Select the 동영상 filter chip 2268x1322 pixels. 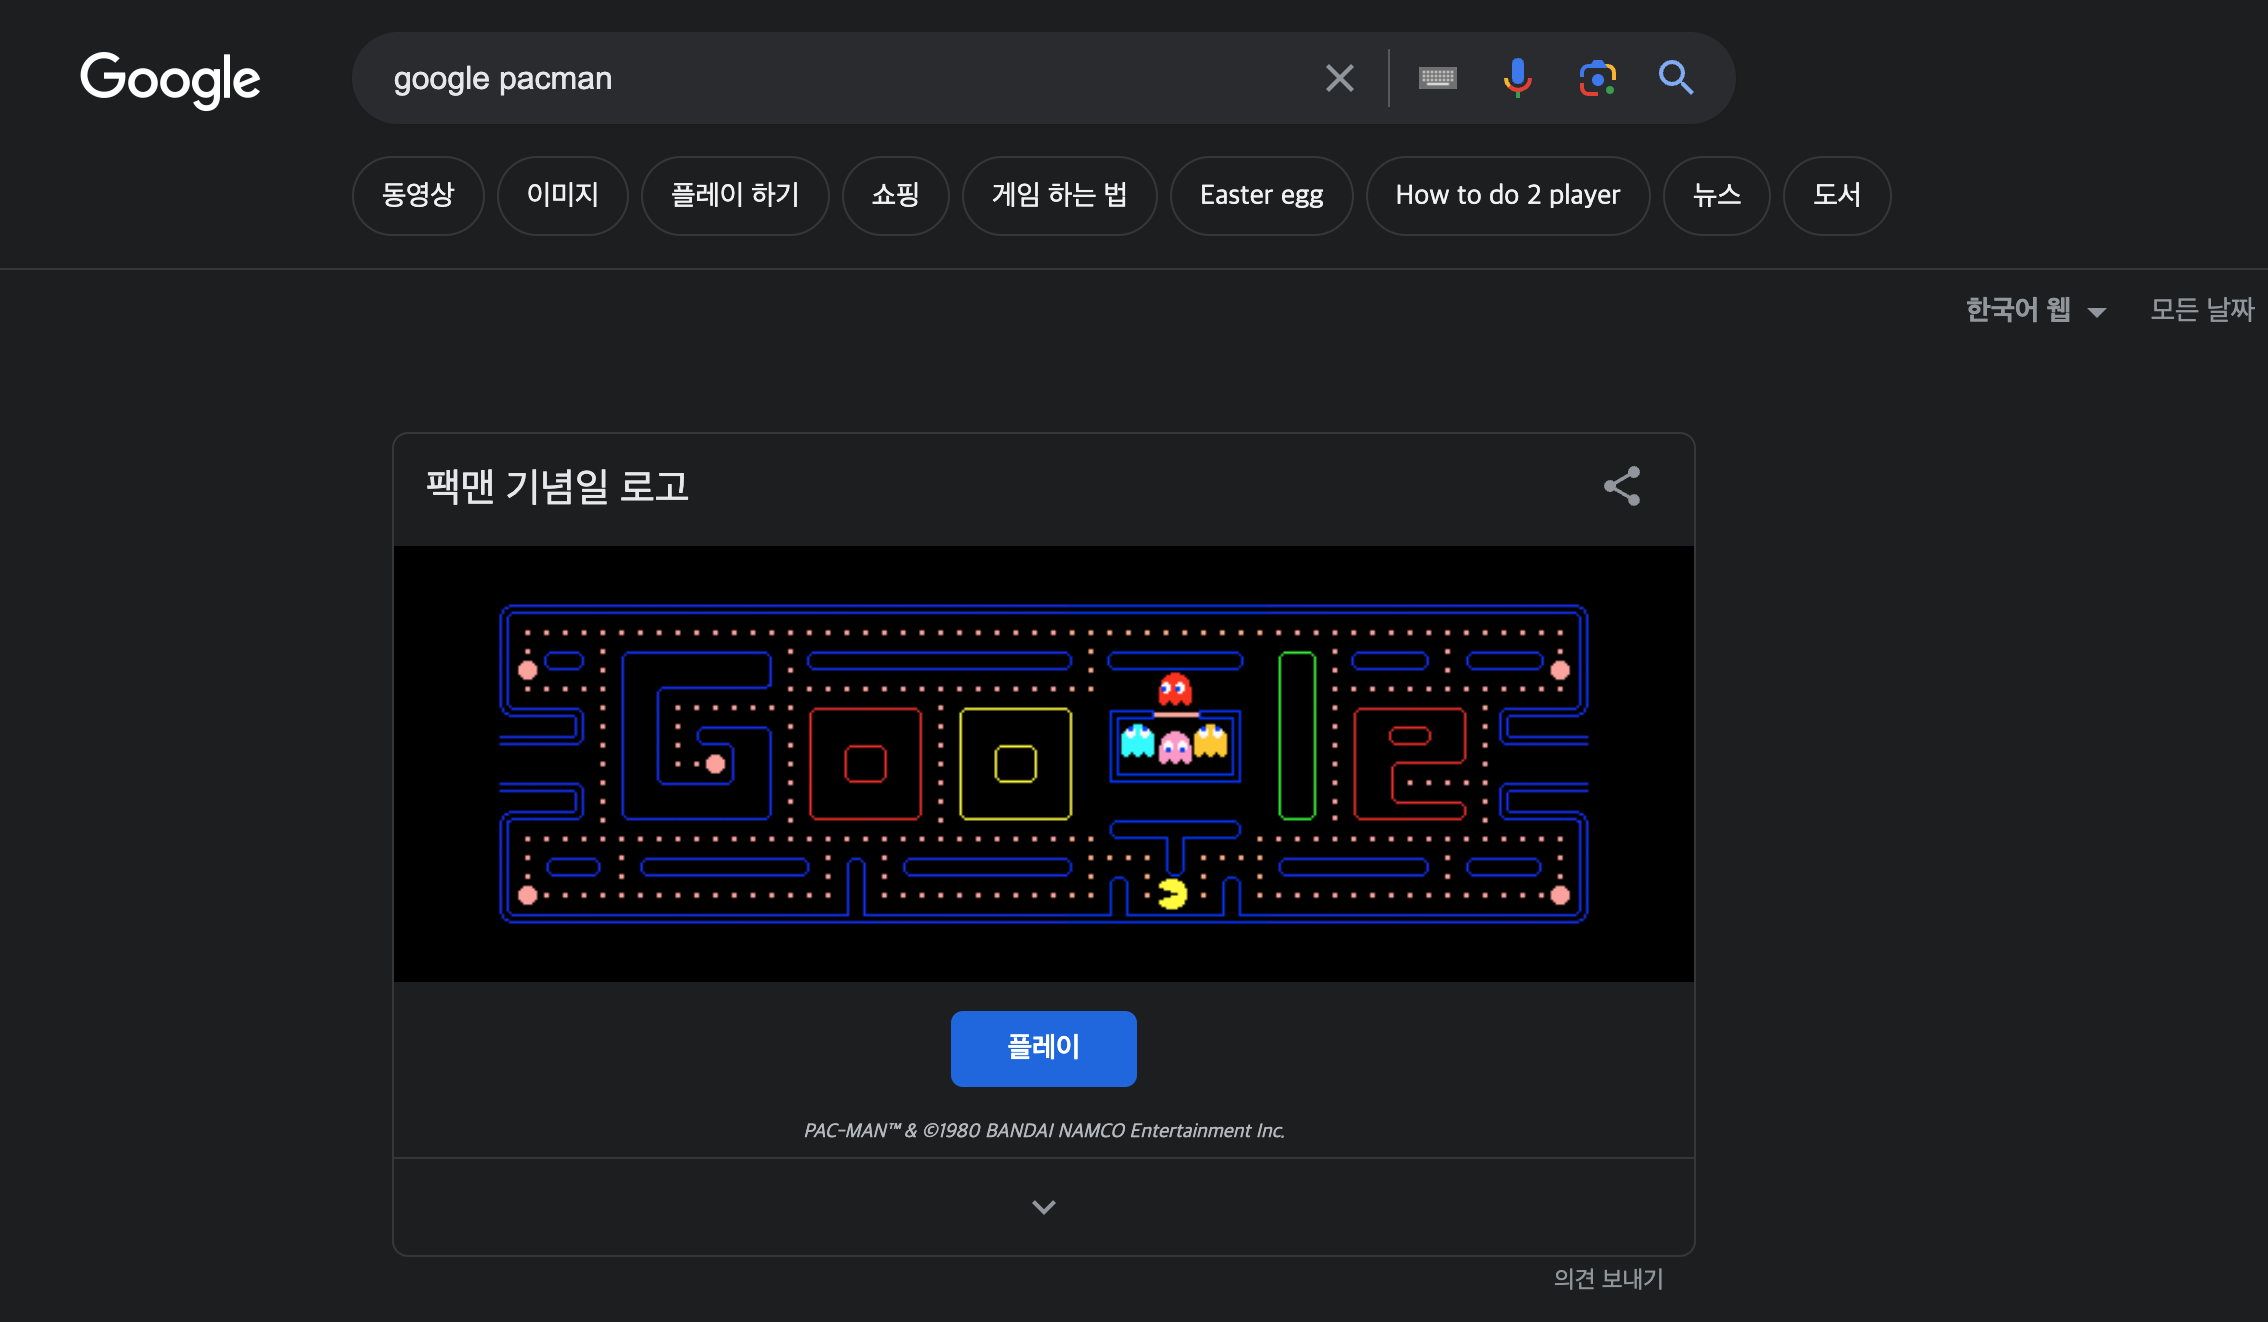[x=418, y=195]
